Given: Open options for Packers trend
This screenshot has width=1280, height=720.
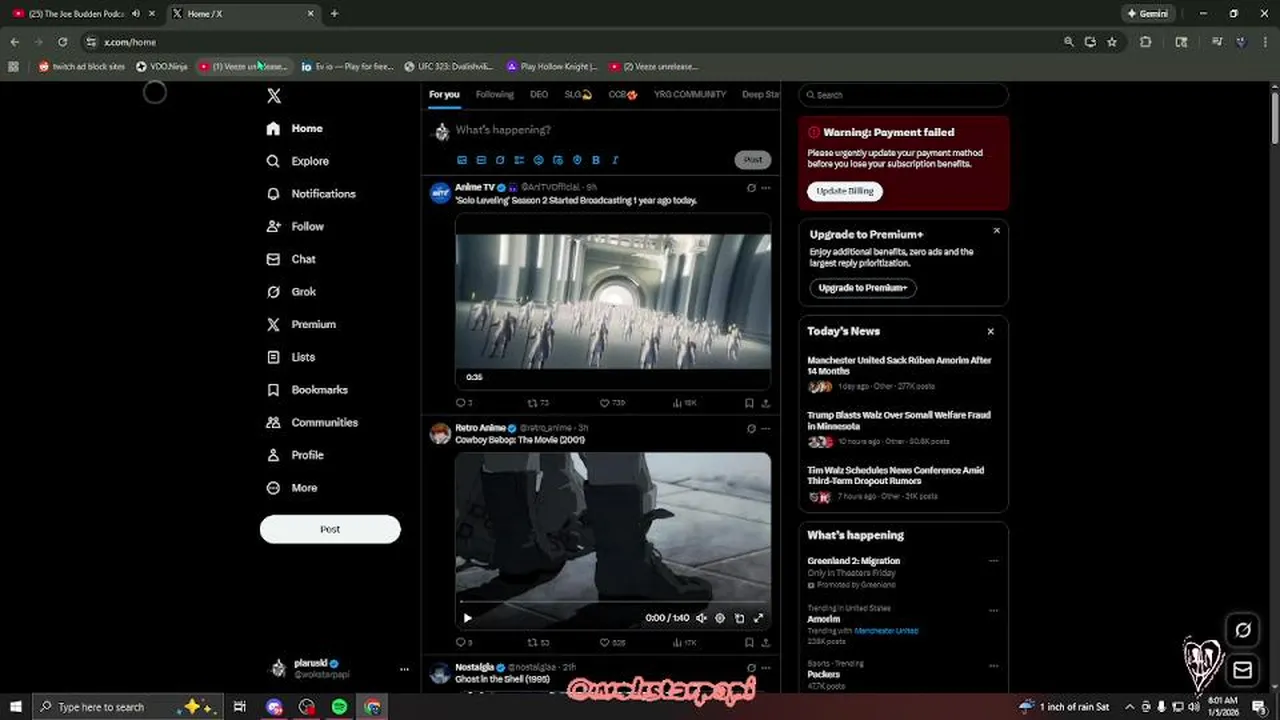Looking at the screenshot, I should (x=993, y=664).
